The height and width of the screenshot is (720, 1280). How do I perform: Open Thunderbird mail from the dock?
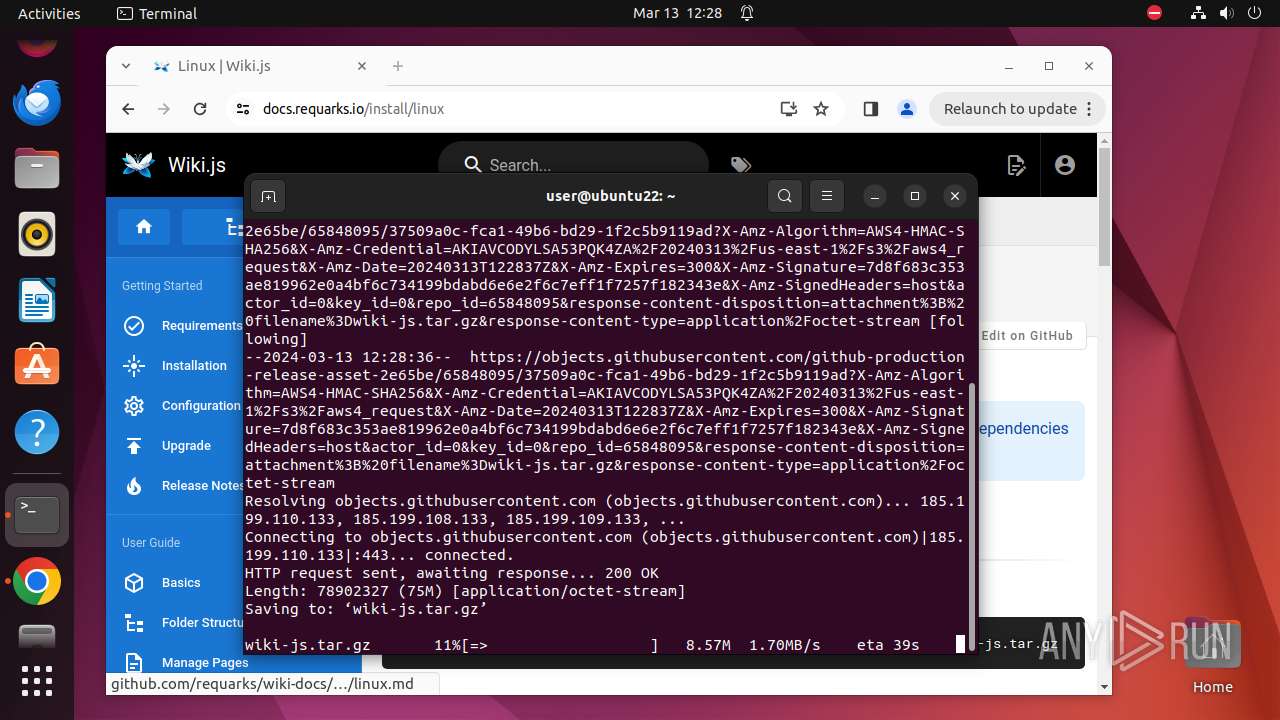(37, 101)
